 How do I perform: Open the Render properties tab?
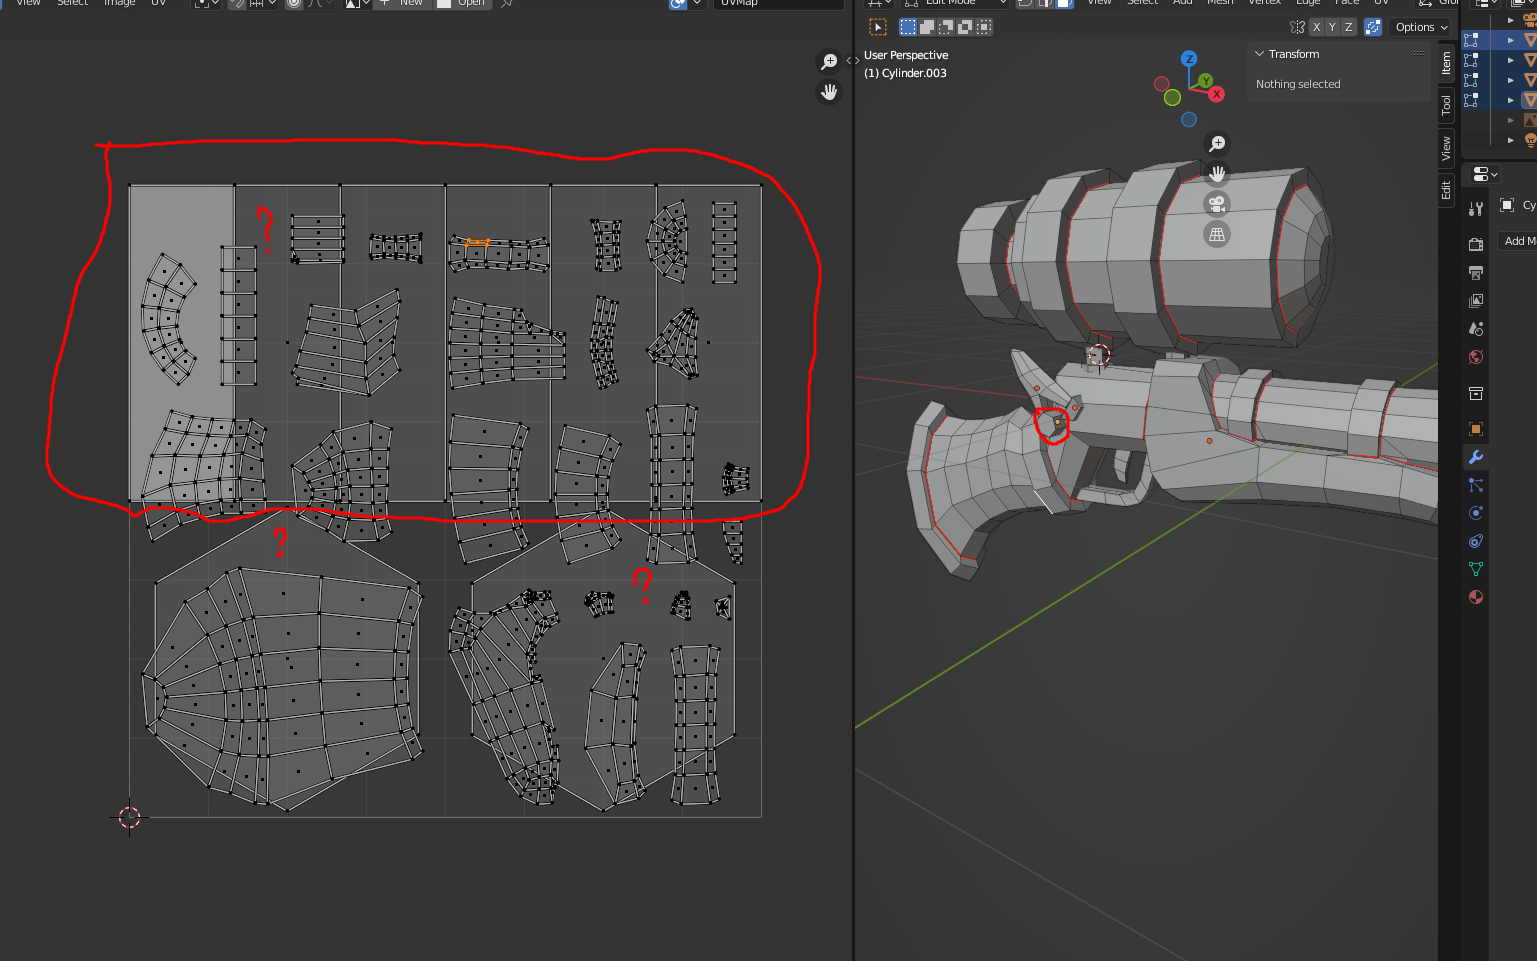1475,244
